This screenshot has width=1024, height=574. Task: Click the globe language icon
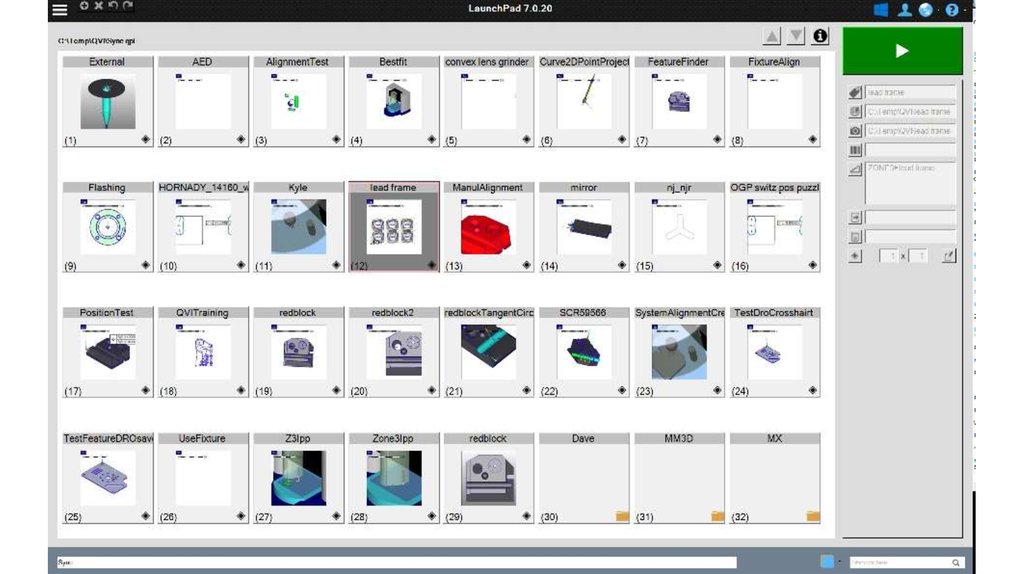tap(926, 10)
